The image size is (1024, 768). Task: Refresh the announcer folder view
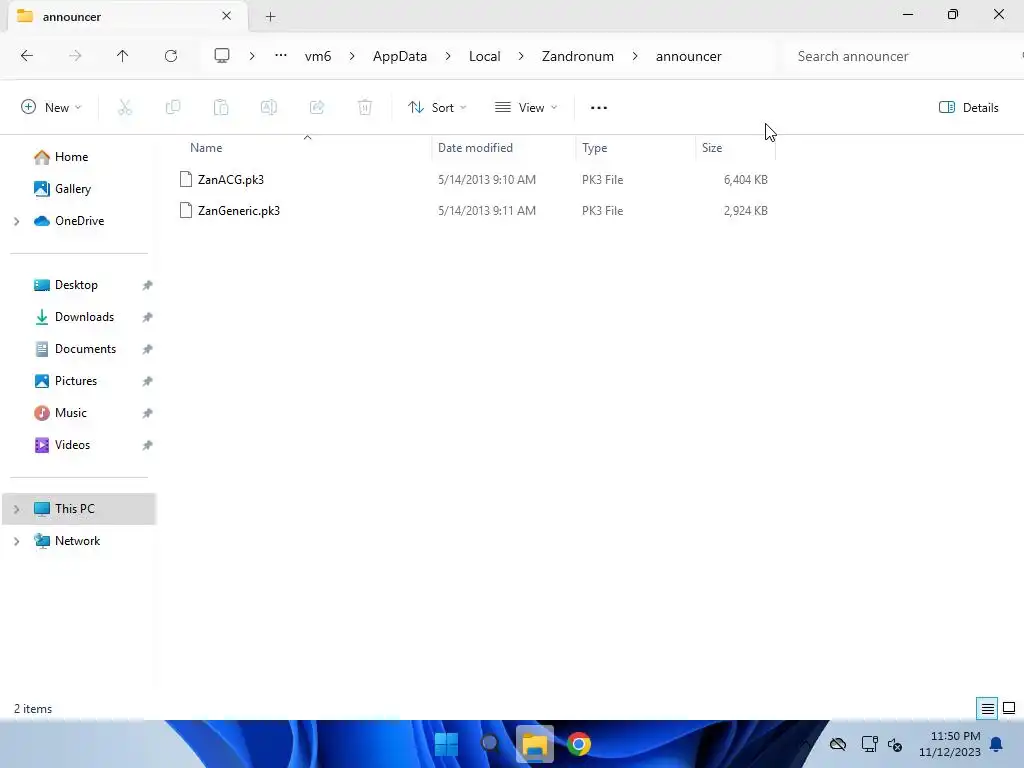(171, 56)
